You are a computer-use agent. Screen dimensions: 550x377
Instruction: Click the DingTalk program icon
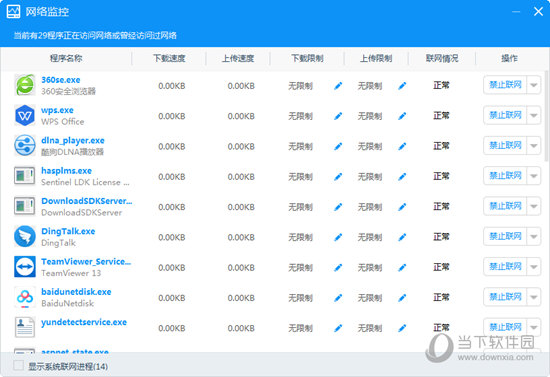point(25,236)
